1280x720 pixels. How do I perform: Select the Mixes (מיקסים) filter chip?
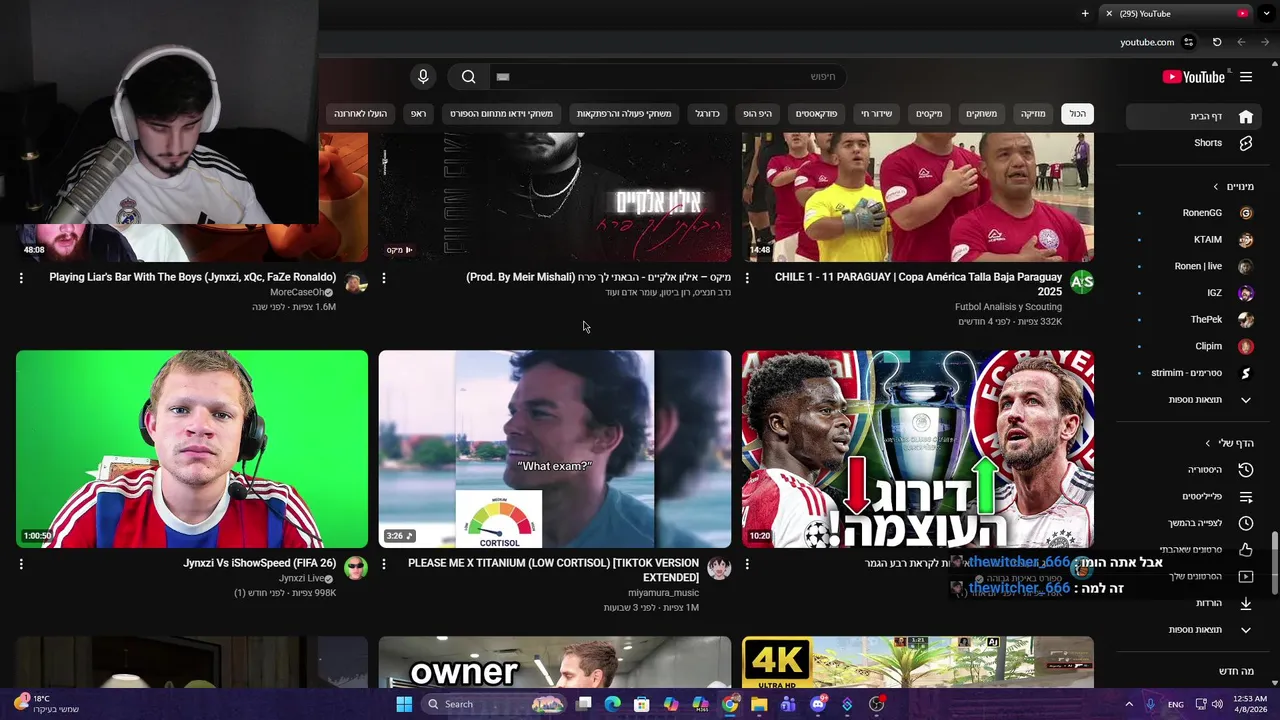pos(929,114)
